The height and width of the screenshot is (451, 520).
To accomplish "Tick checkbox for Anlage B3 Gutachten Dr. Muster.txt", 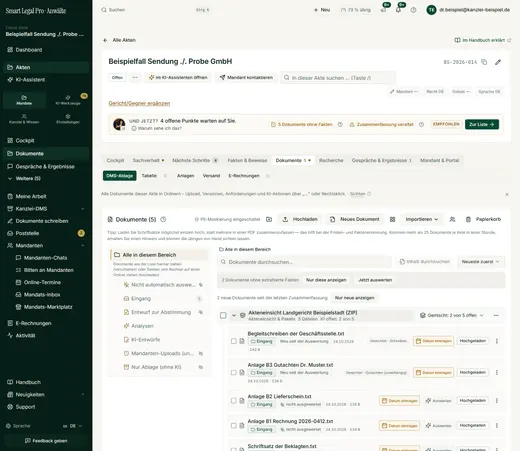I will tap(234, 372).
